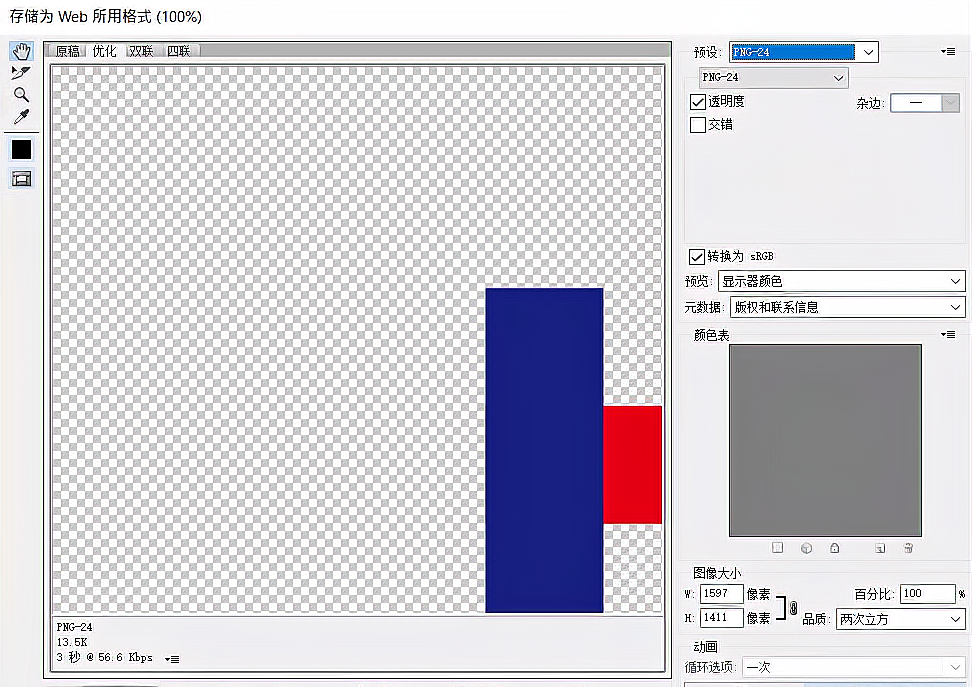Open the 预览 显示器颜色 dropdown
Screen dimensions: 972x687
pyautogui.click(x=841, y=281)
